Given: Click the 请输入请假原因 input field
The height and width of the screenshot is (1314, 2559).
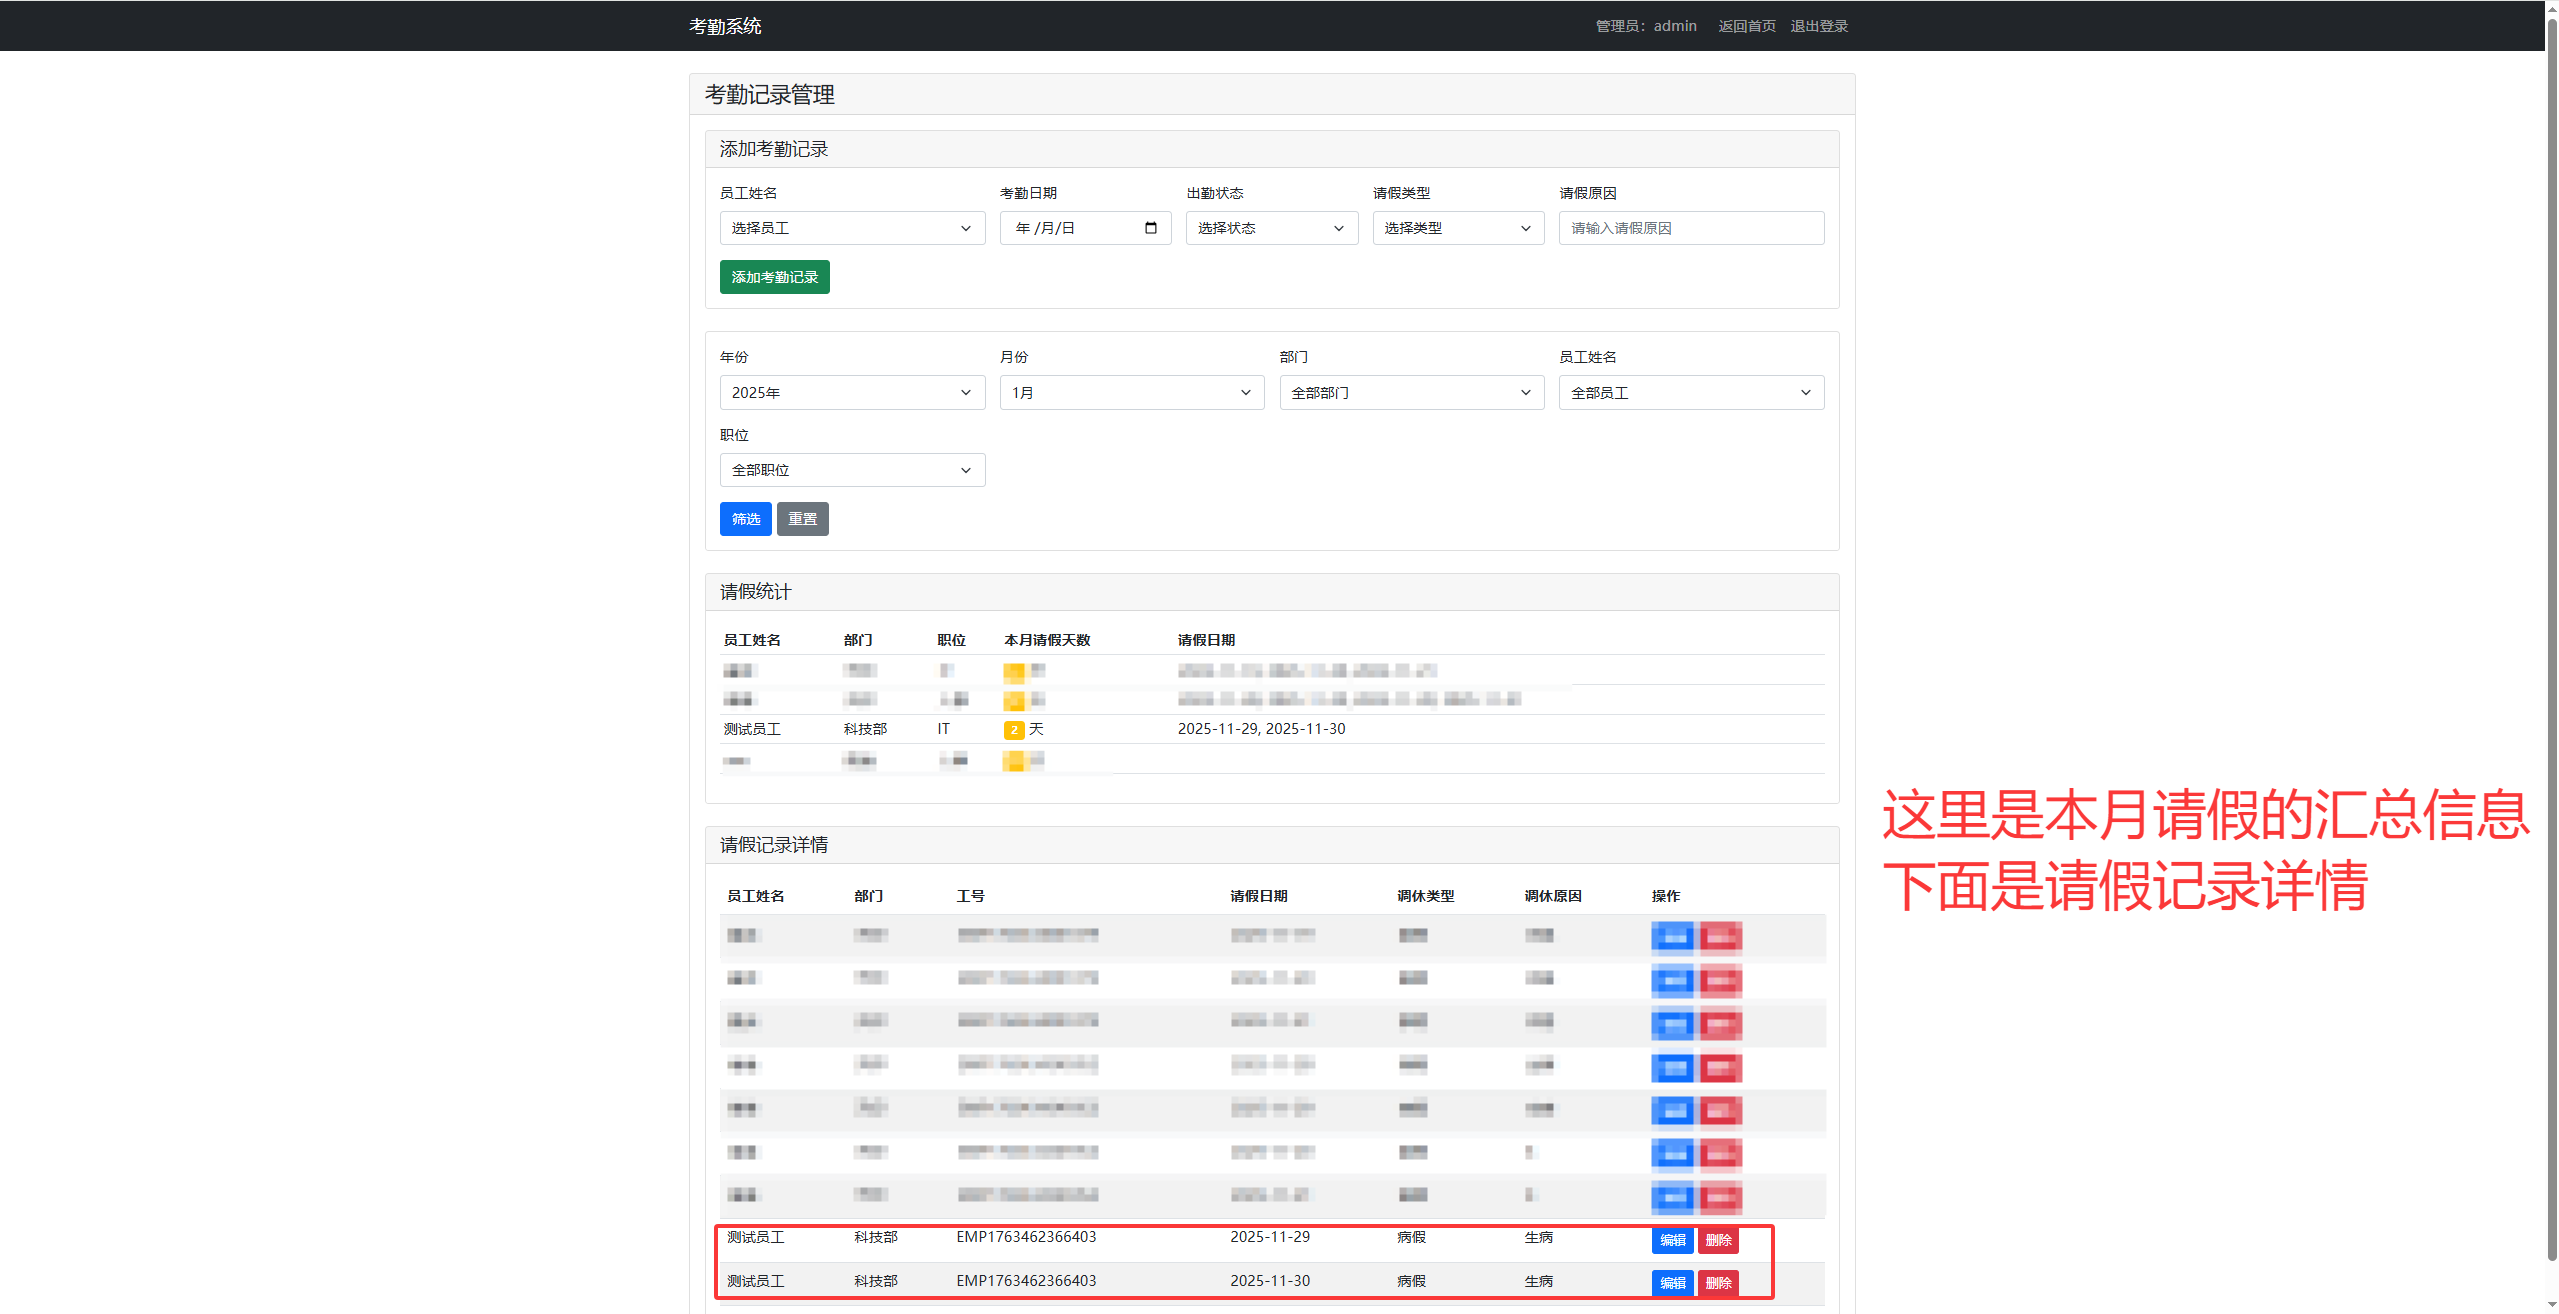Looking at the screenshot, I should click(1690, 228).
